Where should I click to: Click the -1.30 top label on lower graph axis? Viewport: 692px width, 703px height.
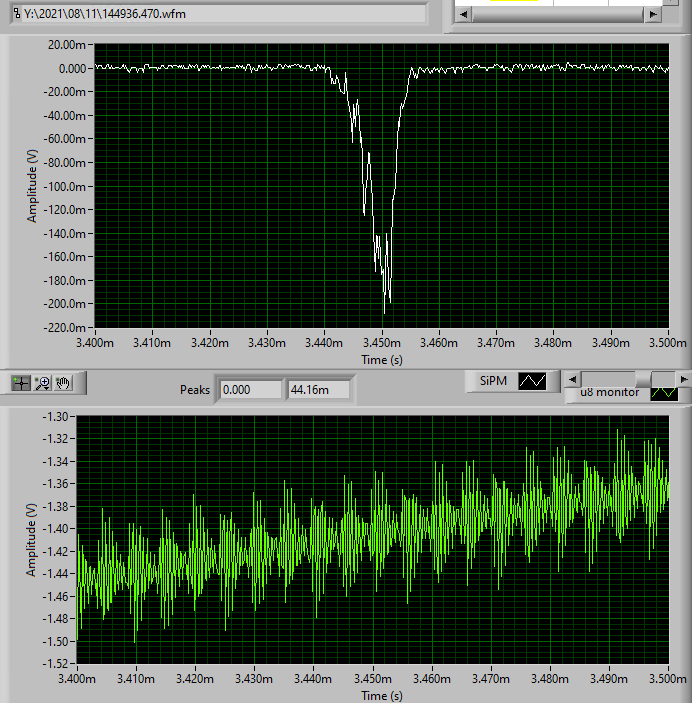(x=58, y=416)
